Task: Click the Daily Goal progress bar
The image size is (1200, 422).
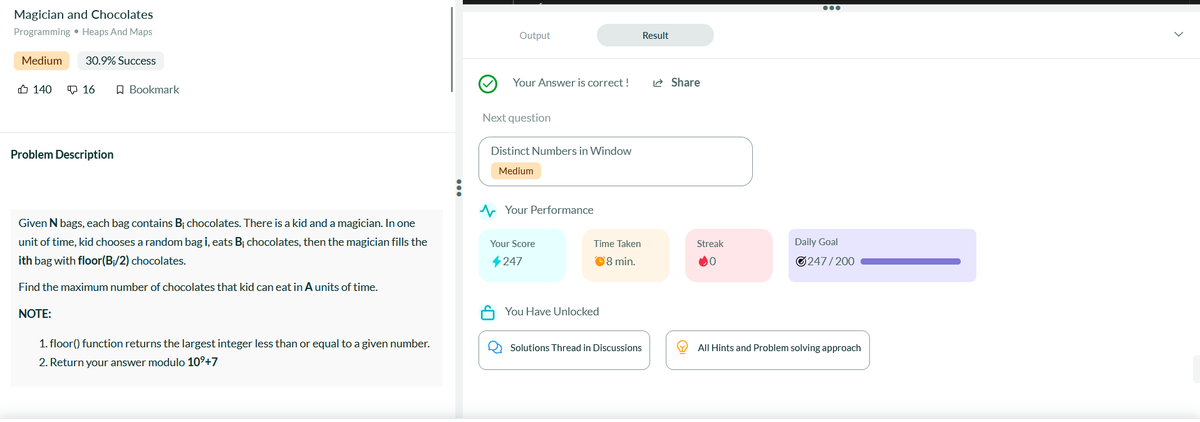Action: 910,262
